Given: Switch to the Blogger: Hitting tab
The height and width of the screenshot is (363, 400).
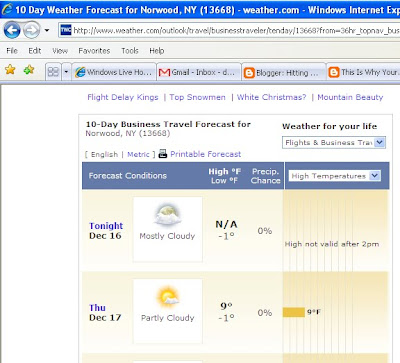Looking at the screenshot, I should 284,72.
